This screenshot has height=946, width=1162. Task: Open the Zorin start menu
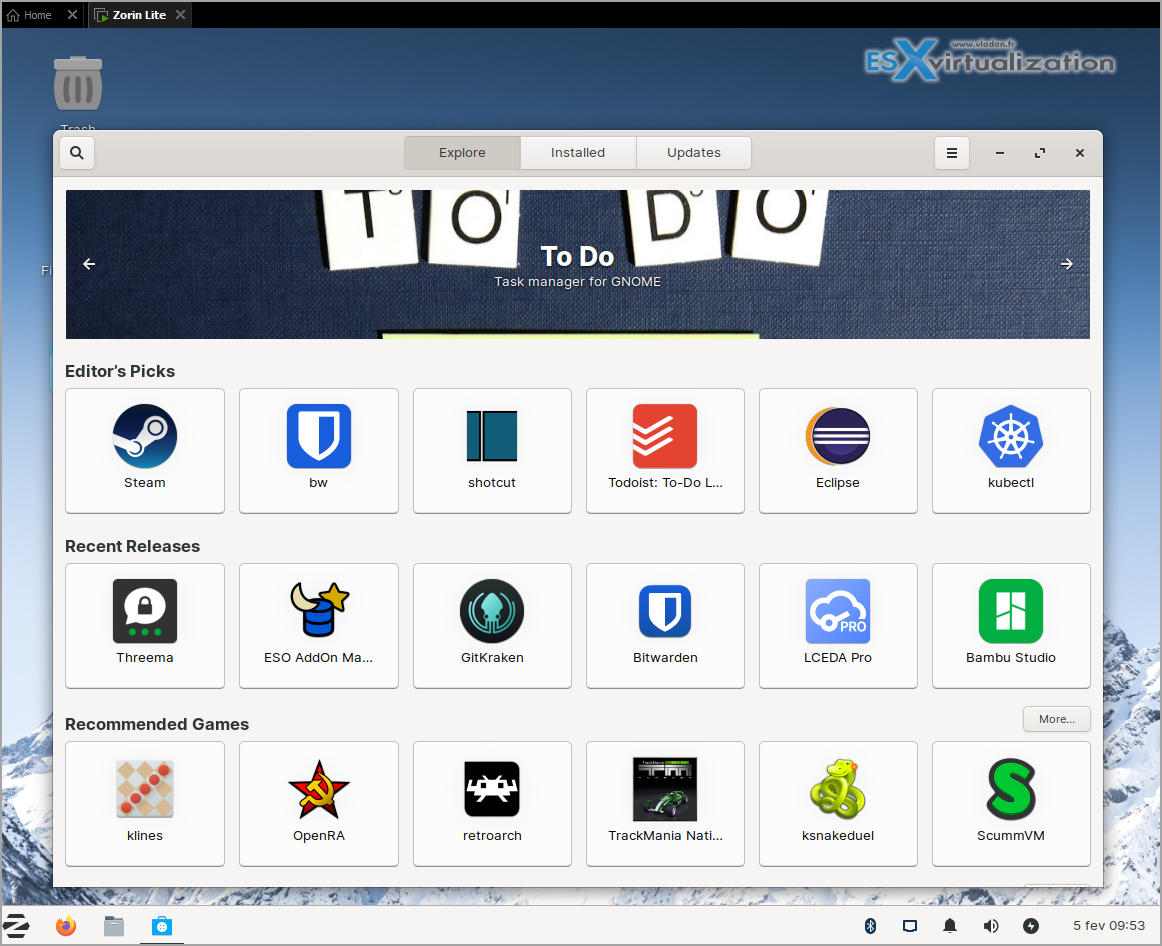coord(16,926)
